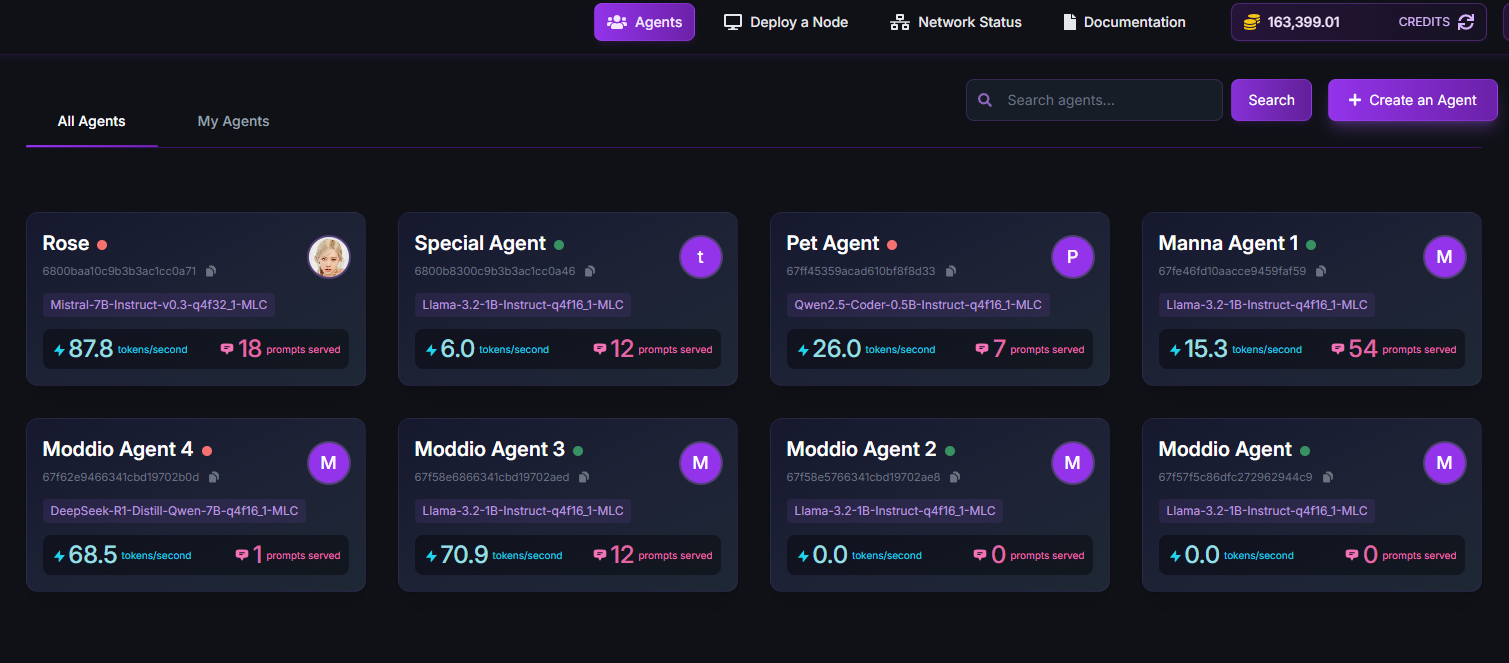1509x663 pixels.
Task: Click Create an Agent button
Action: [x=1412, y=100]
